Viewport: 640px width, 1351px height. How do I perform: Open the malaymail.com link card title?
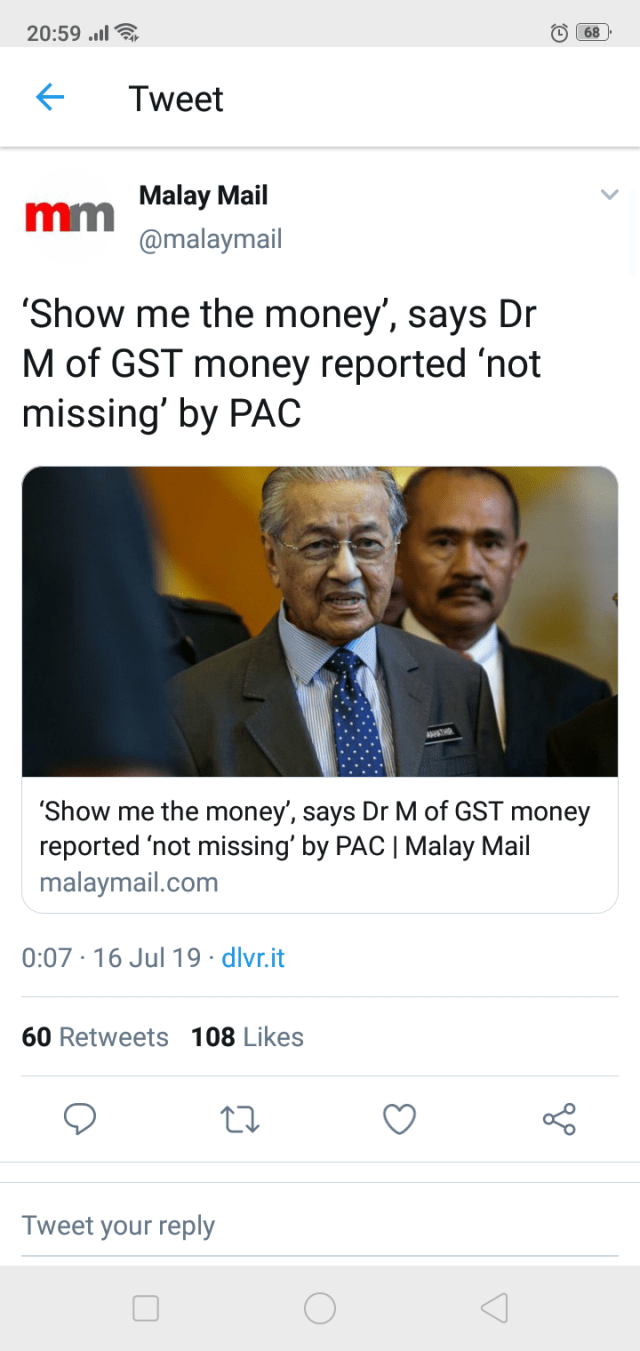pyautogui.click(x=314, y=828)
